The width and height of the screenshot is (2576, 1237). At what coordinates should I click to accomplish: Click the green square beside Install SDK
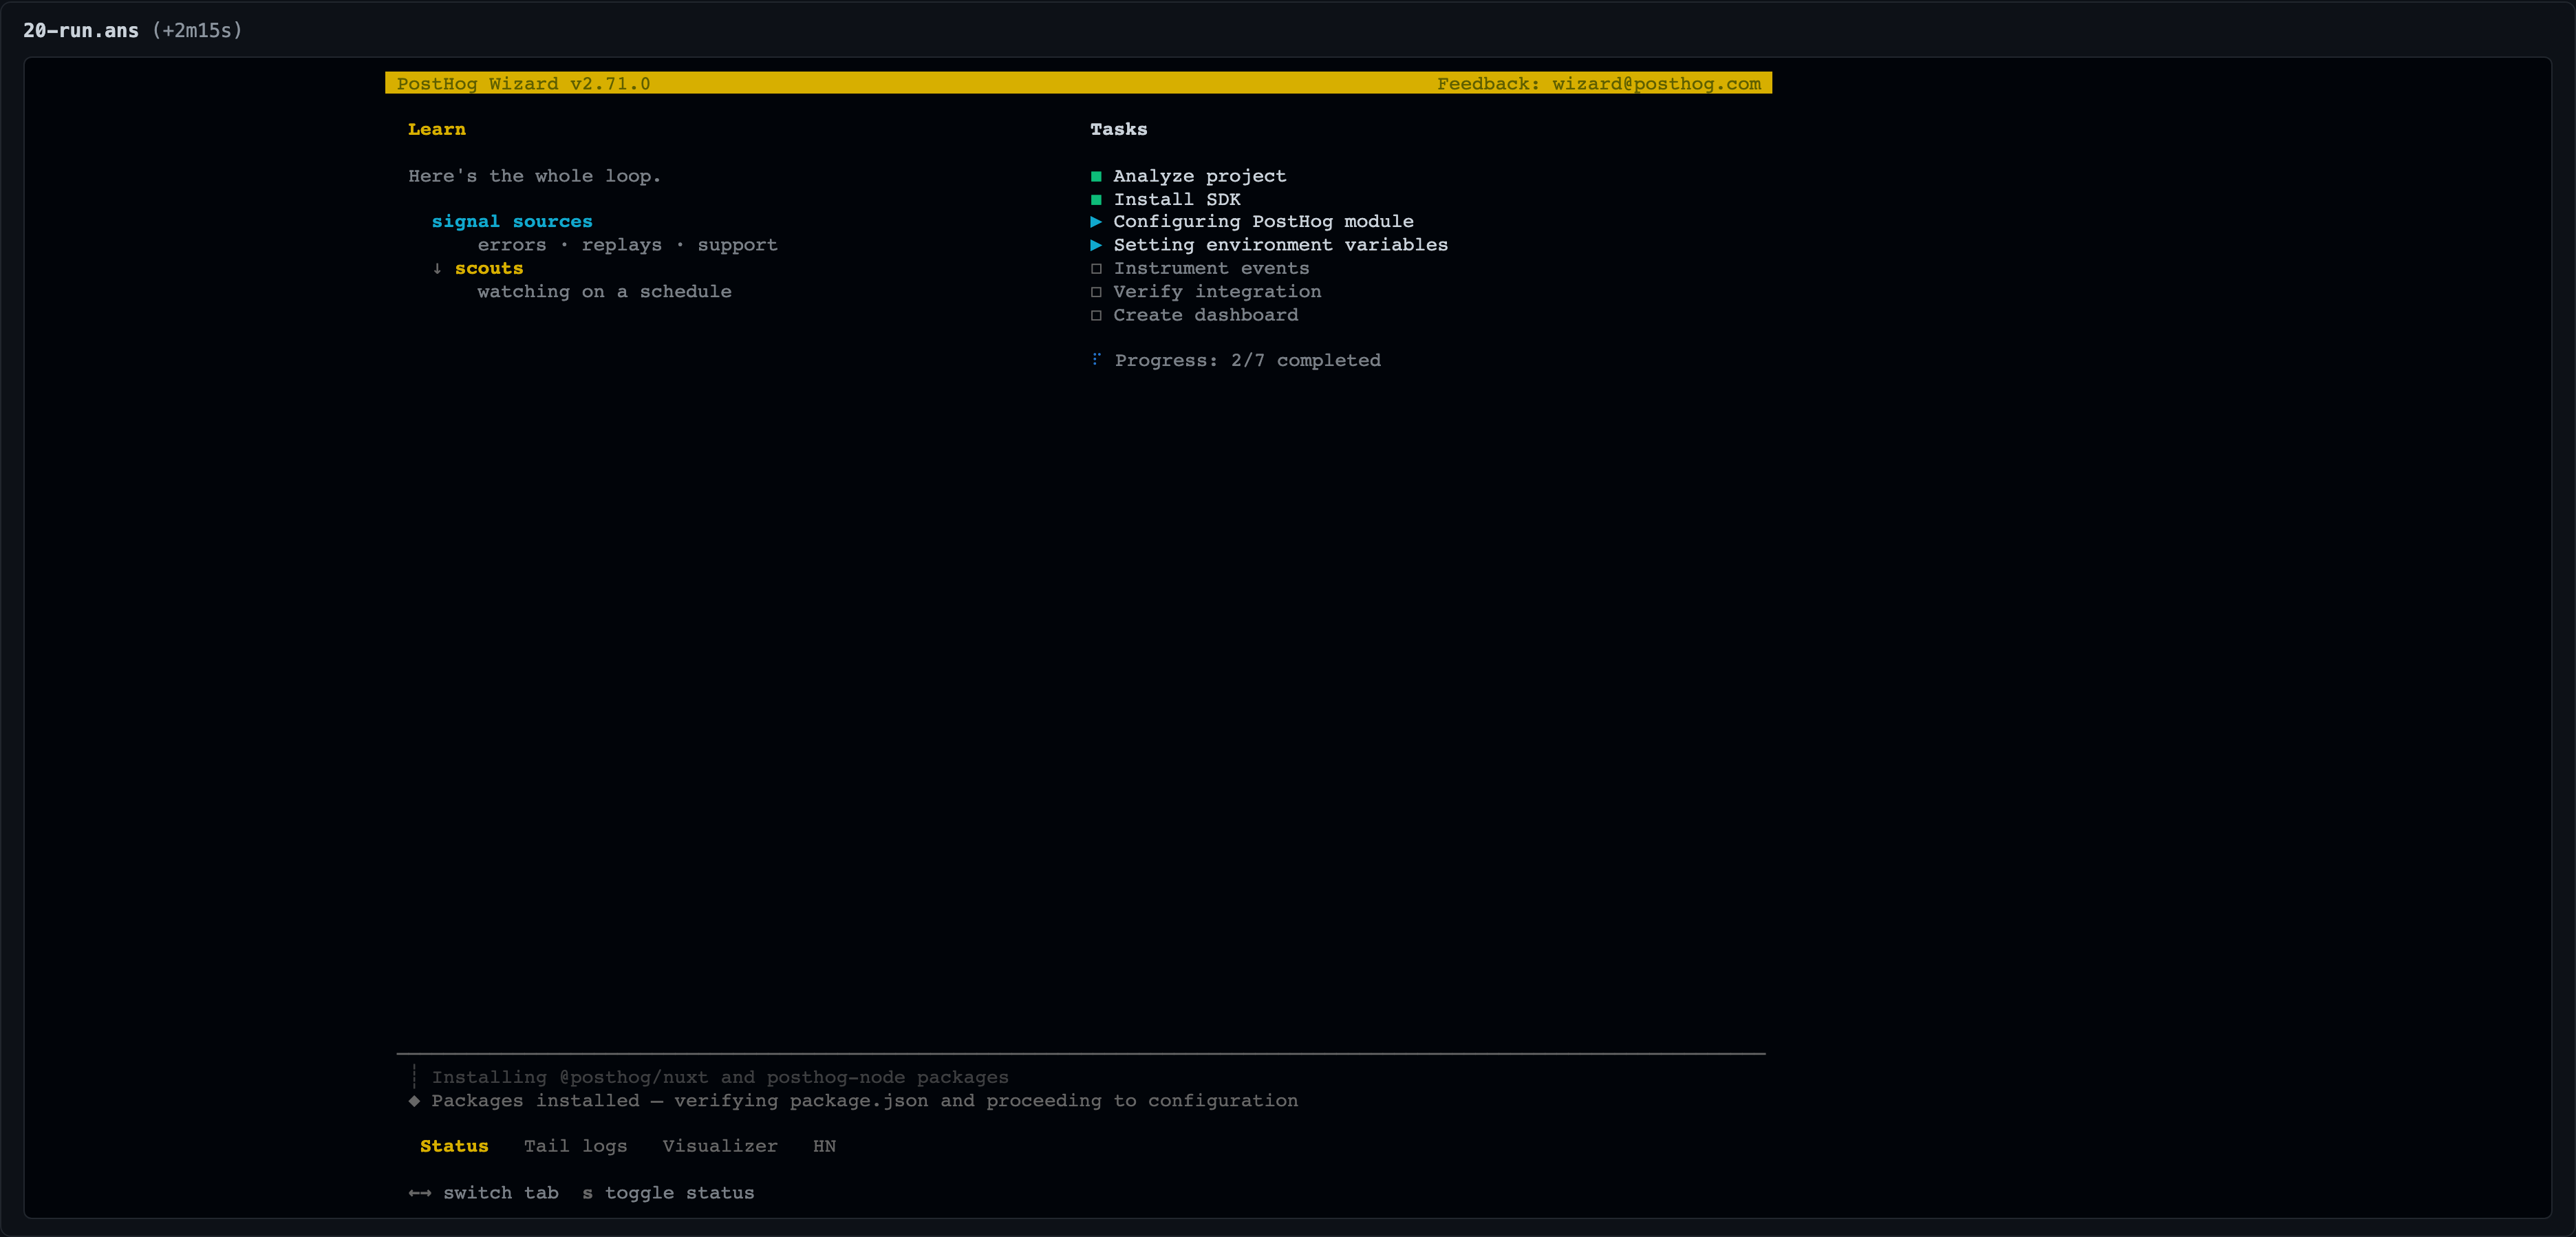tap(1096, 199)
